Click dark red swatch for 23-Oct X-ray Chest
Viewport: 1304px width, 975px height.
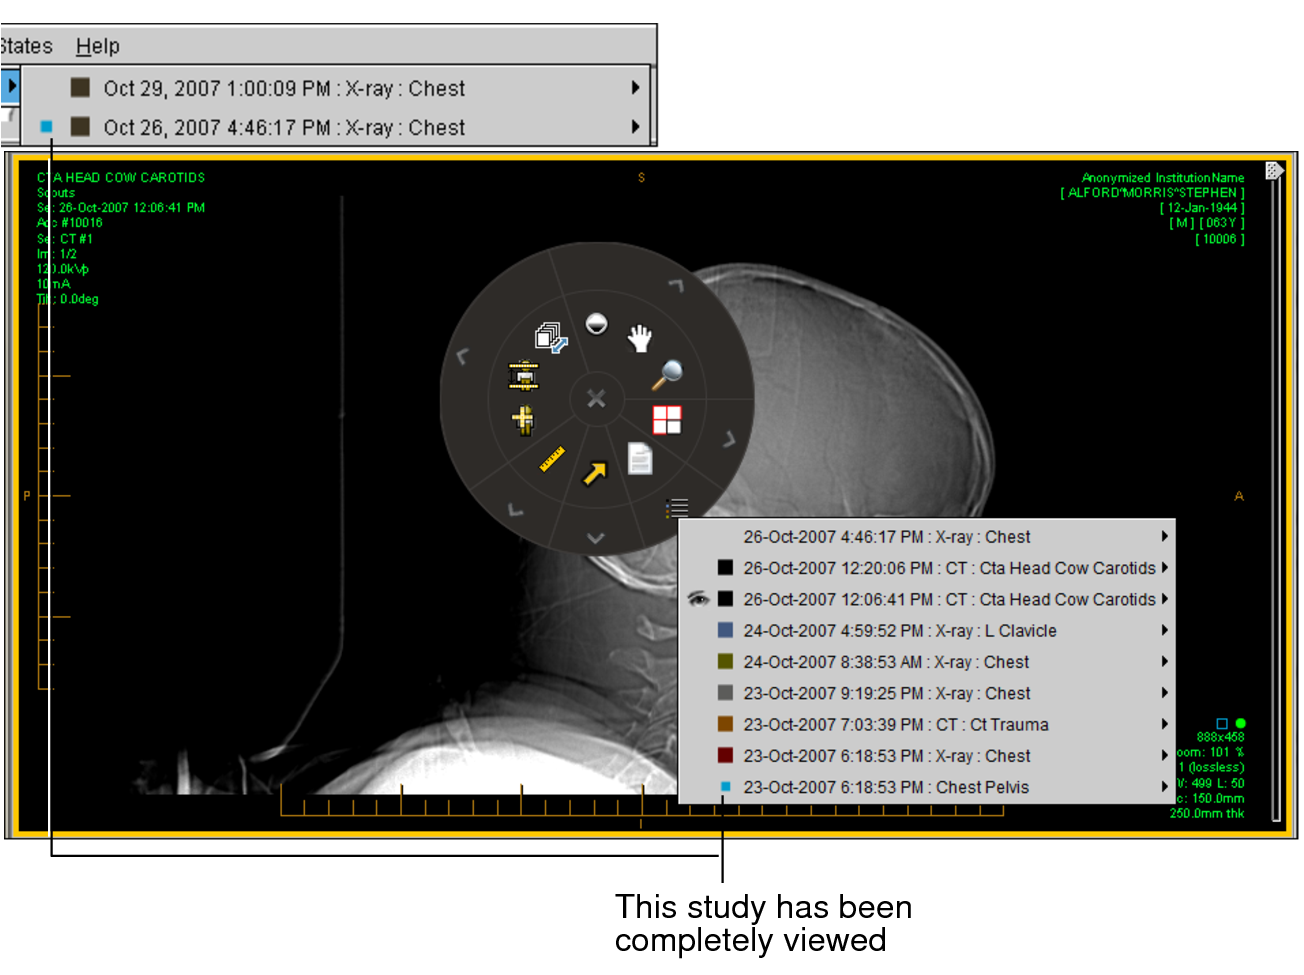click(725, 756)
